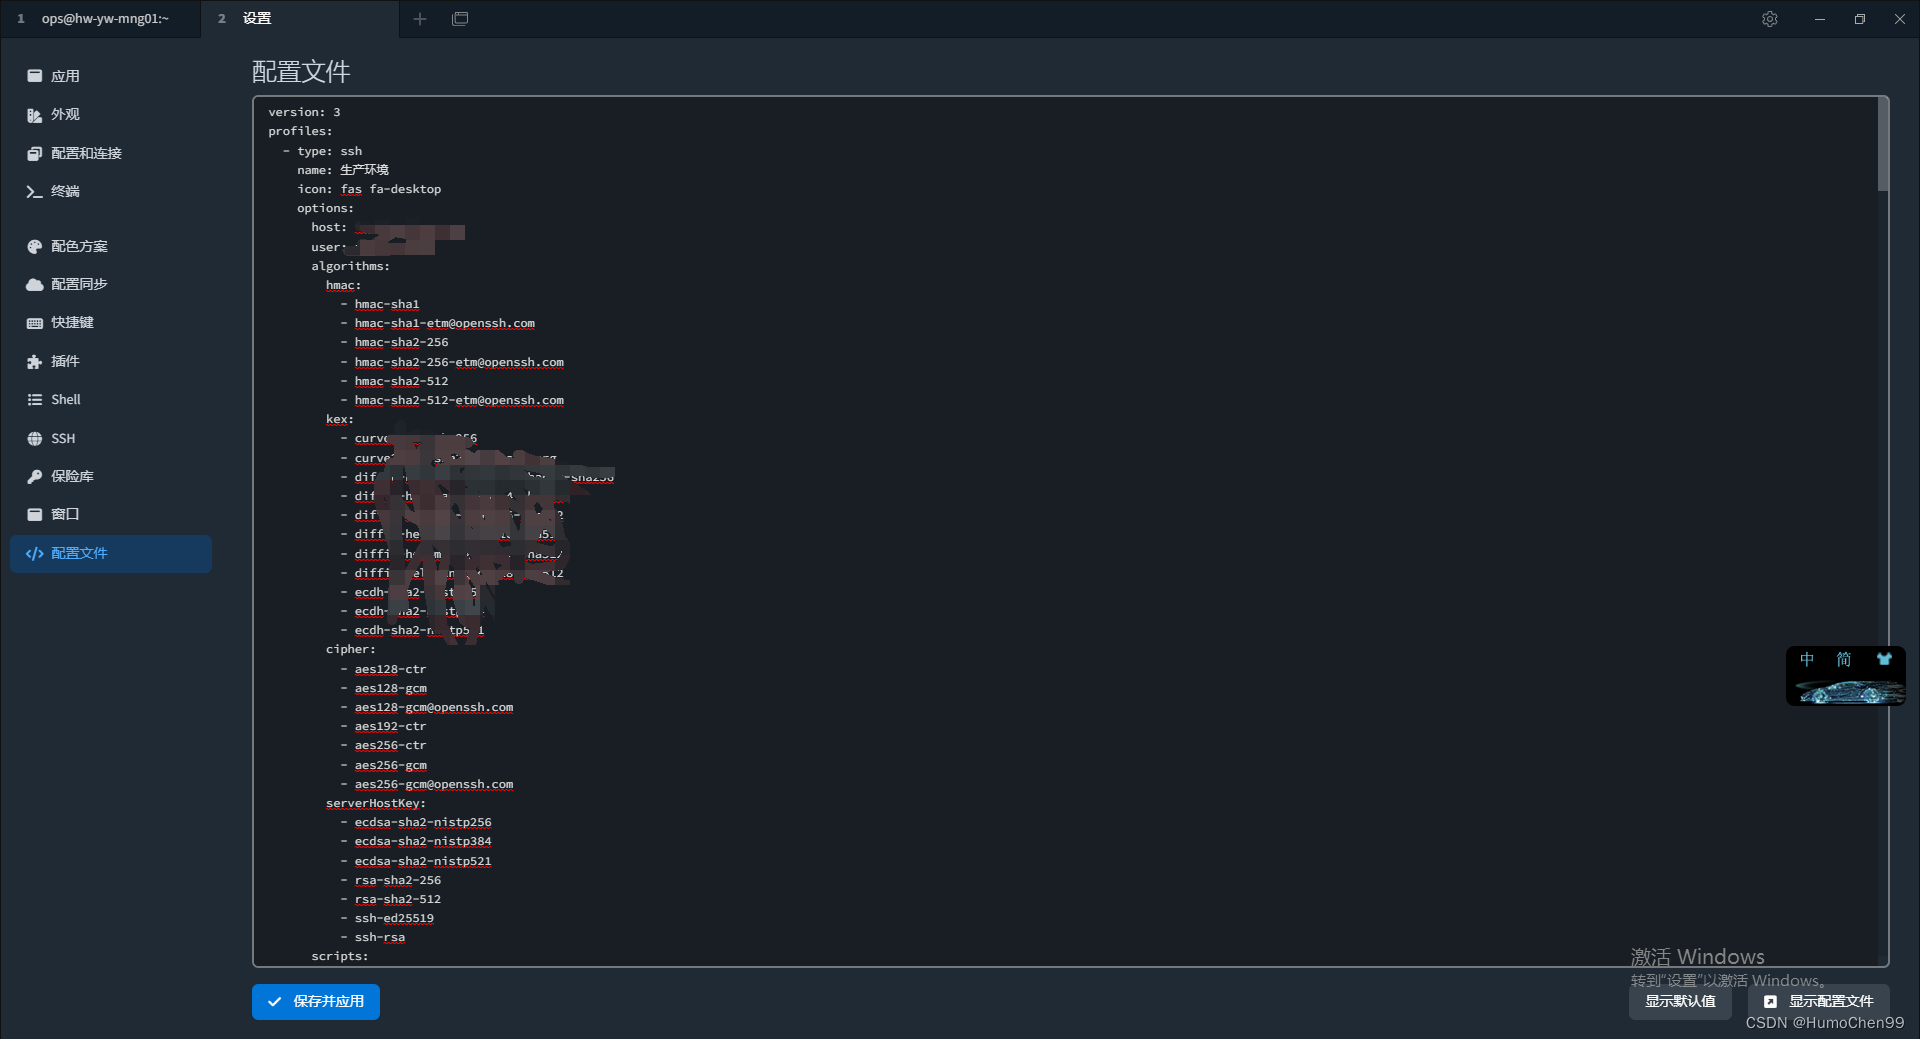Switch to the 设置 tab
Image resolution: width=1920 pixels, height=1039 pixels.
click(300, 19)
